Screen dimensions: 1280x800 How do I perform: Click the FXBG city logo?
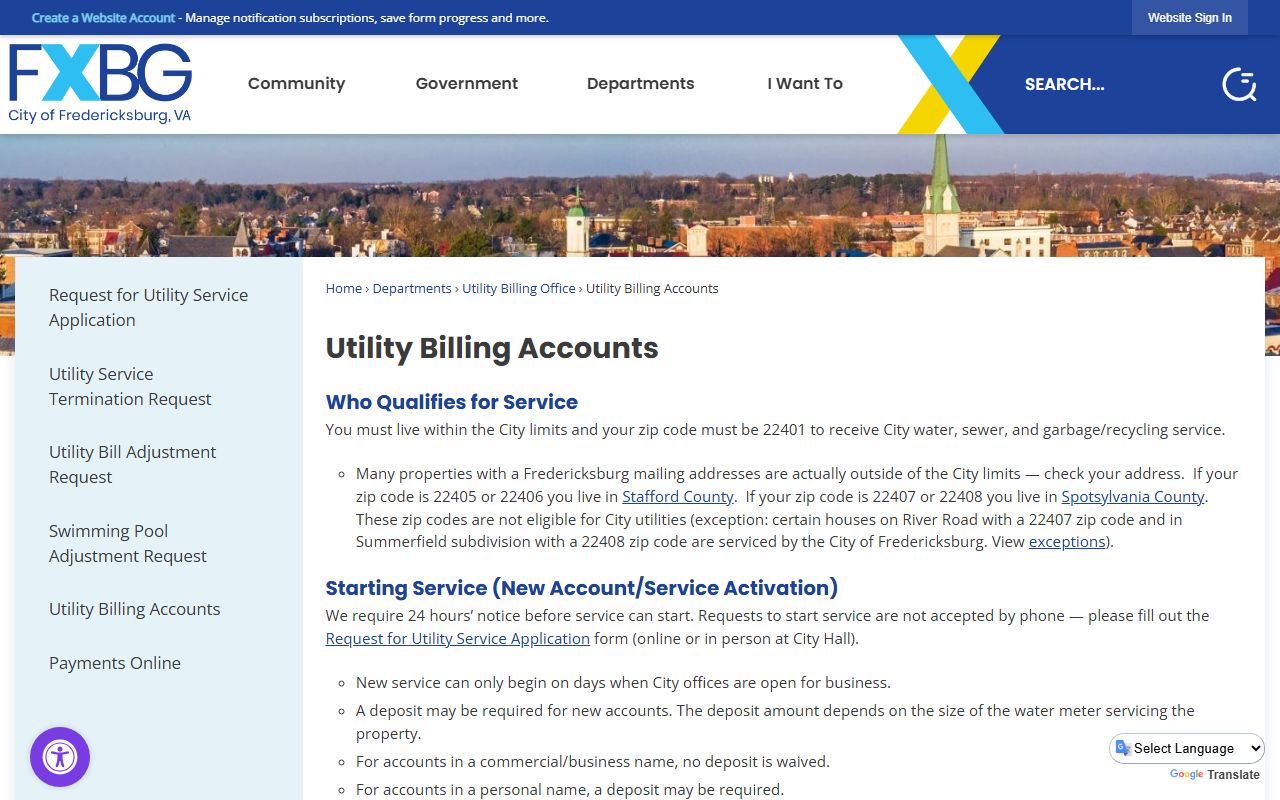(x=100, y=84)
